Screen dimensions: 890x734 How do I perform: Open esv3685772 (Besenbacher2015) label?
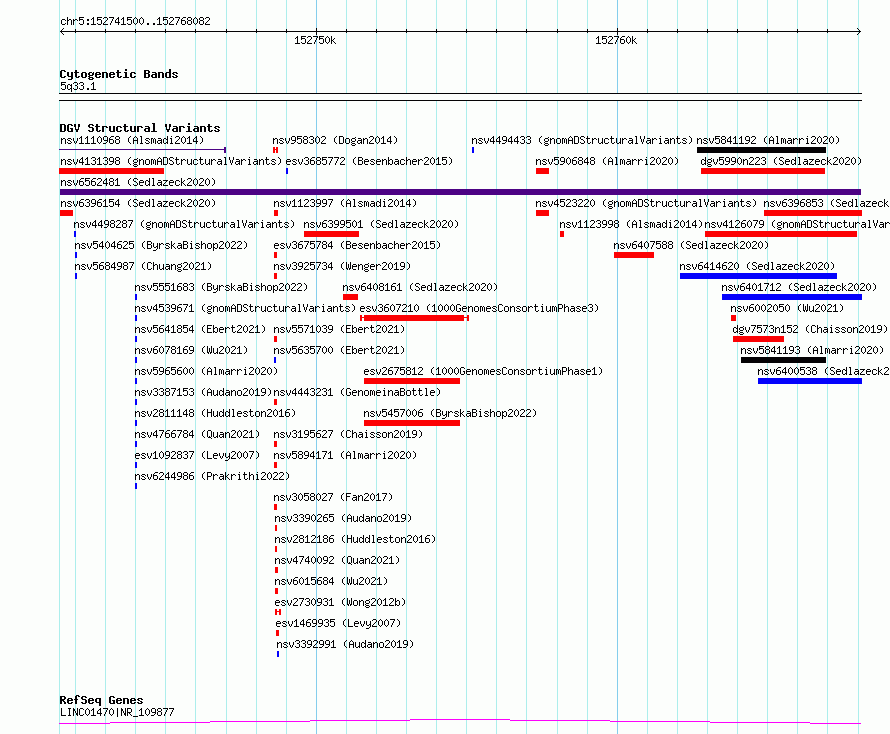[x=369, y=161]
